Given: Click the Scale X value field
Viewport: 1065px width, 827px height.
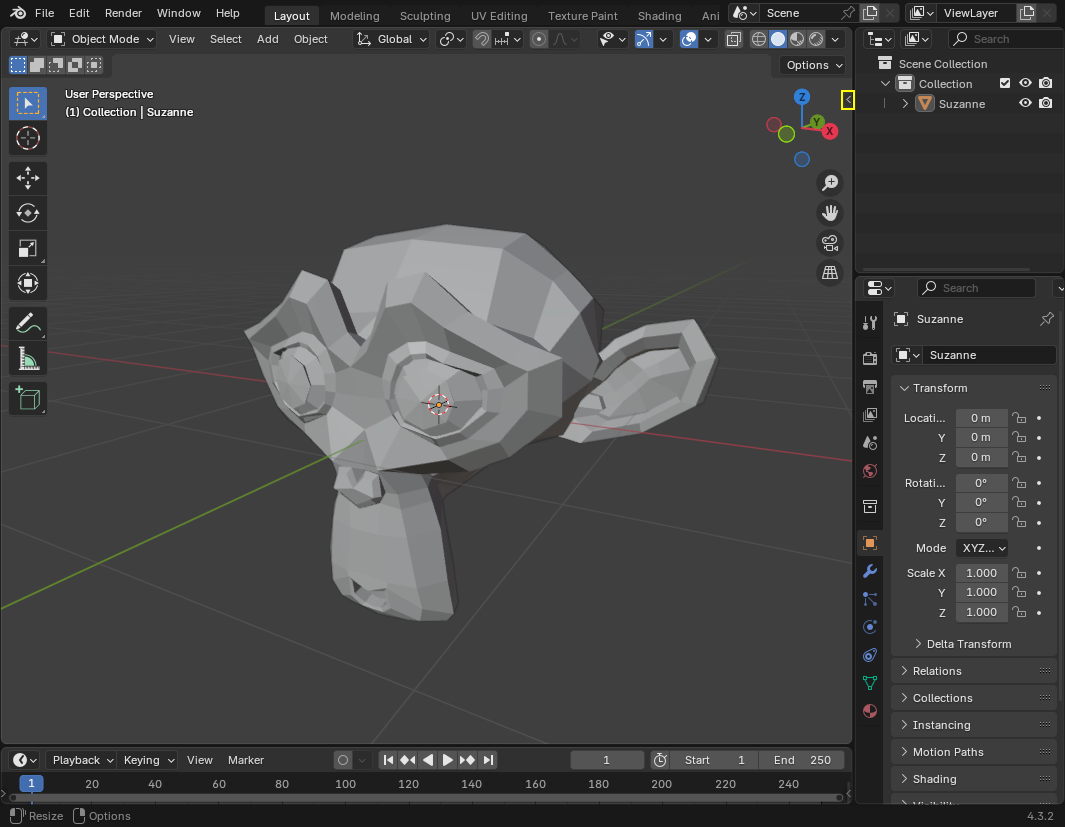Looking at the screenshot, I should click(980, 573).
